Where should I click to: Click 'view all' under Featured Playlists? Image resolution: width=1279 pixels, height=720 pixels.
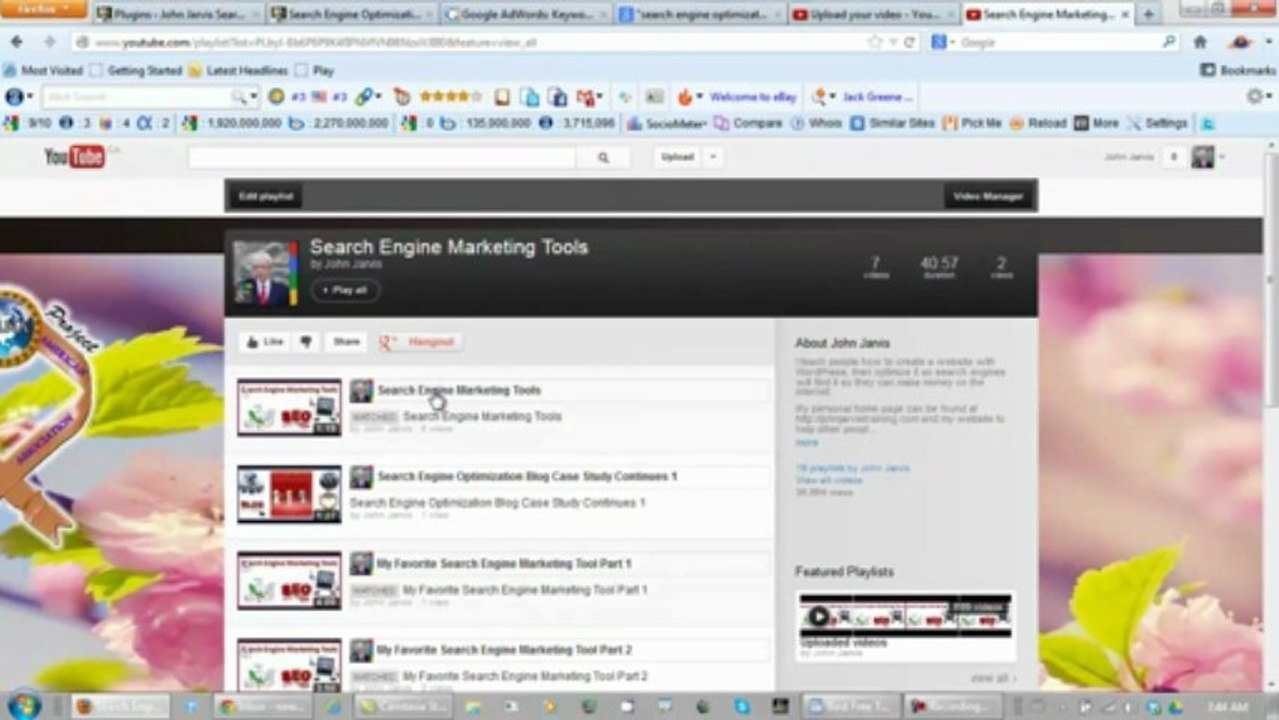[993, 678]
